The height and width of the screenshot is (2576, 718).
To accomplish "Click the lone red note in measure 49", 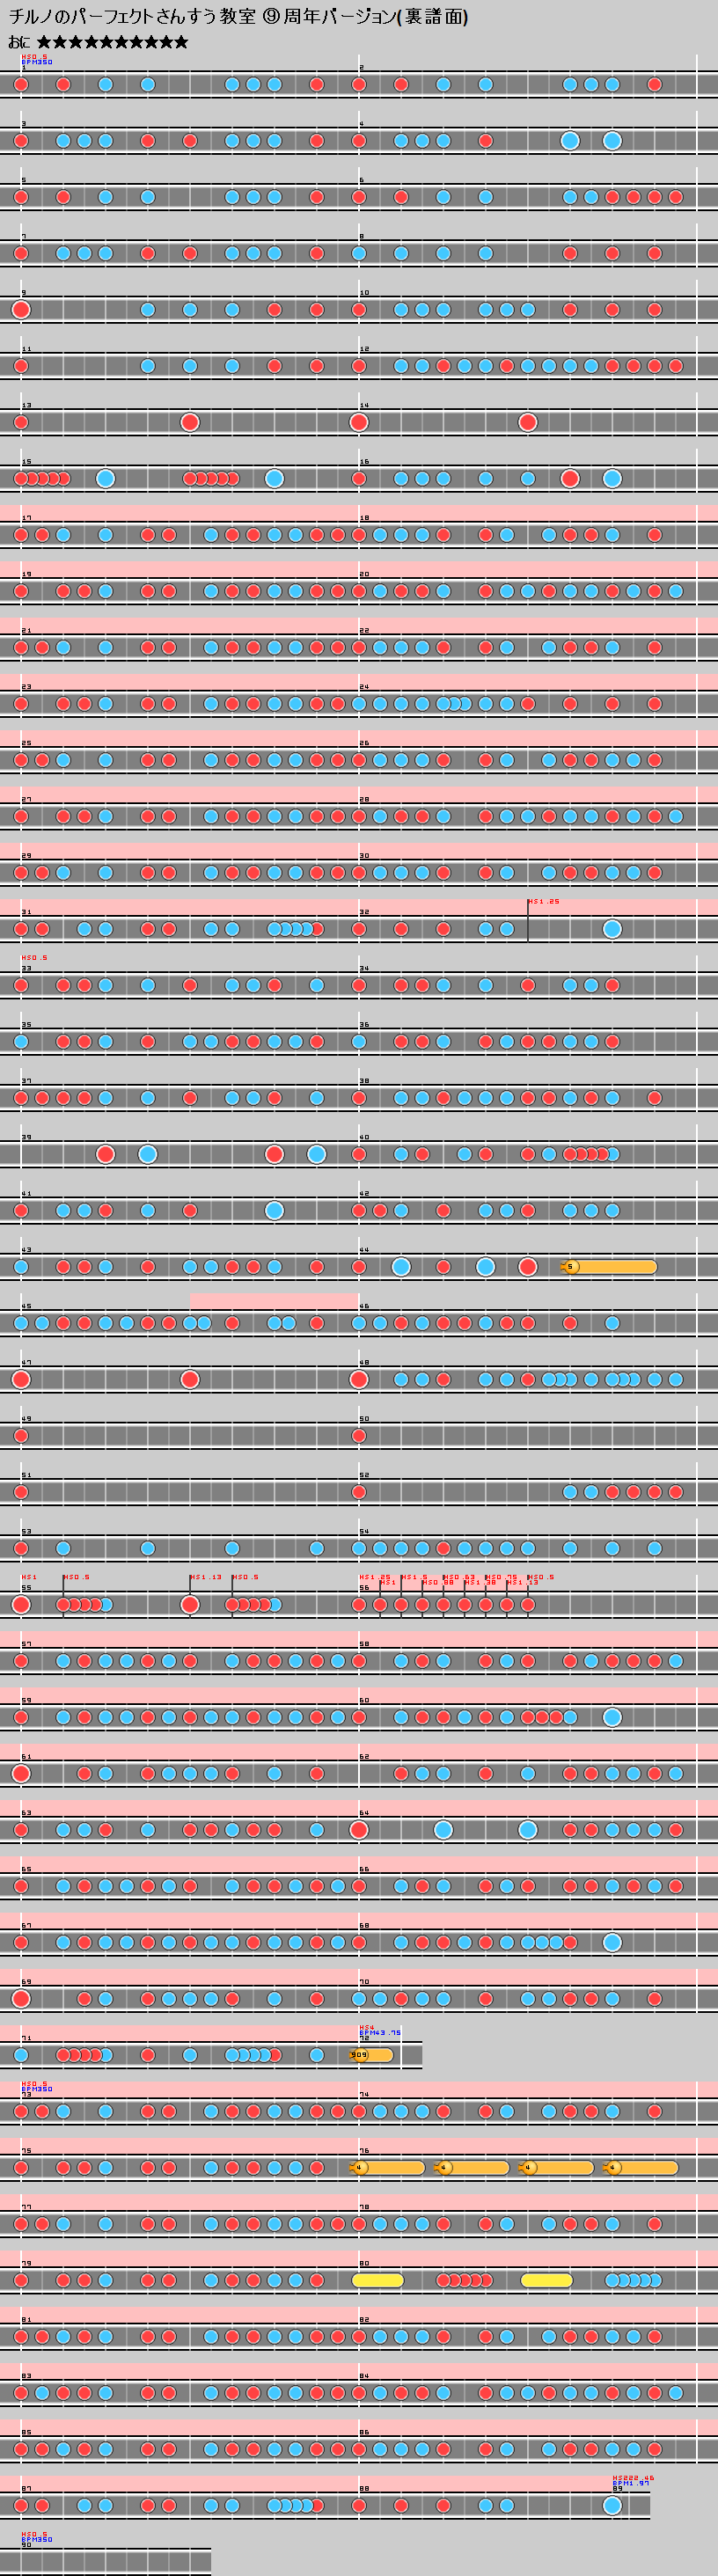I will click(21, 1436).
